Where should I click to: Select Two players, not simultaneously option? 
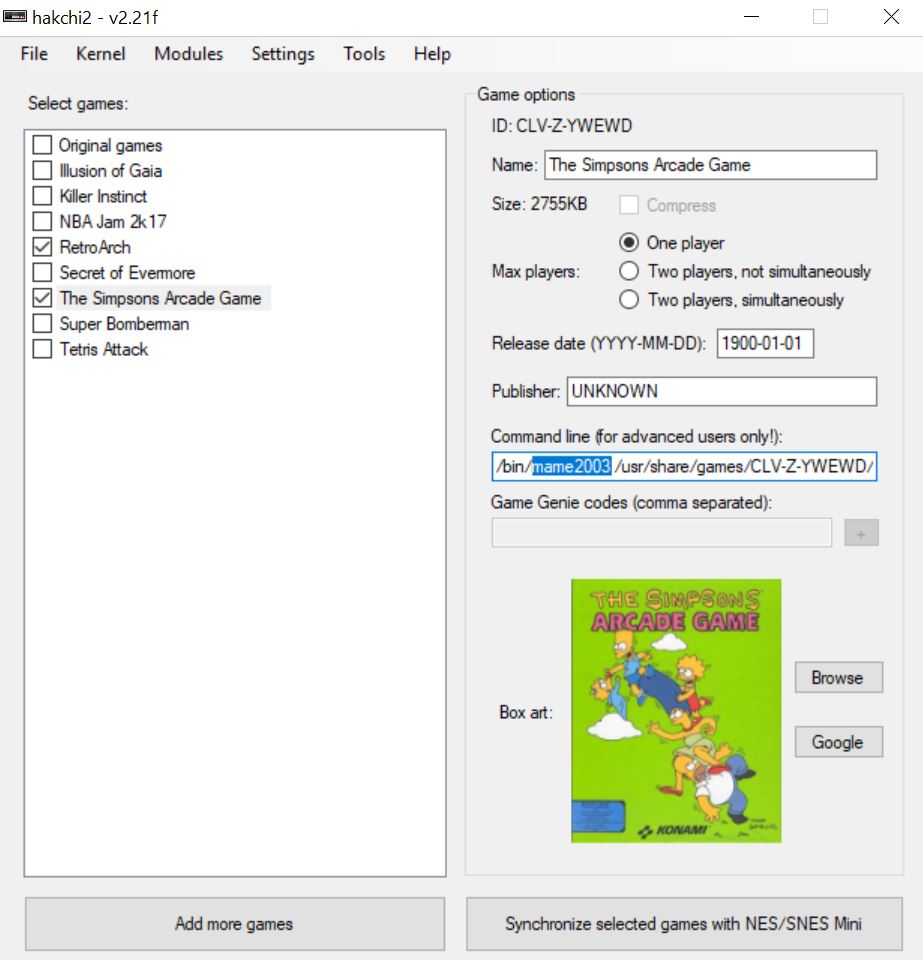pyautogui.click(x=629, y=271)
